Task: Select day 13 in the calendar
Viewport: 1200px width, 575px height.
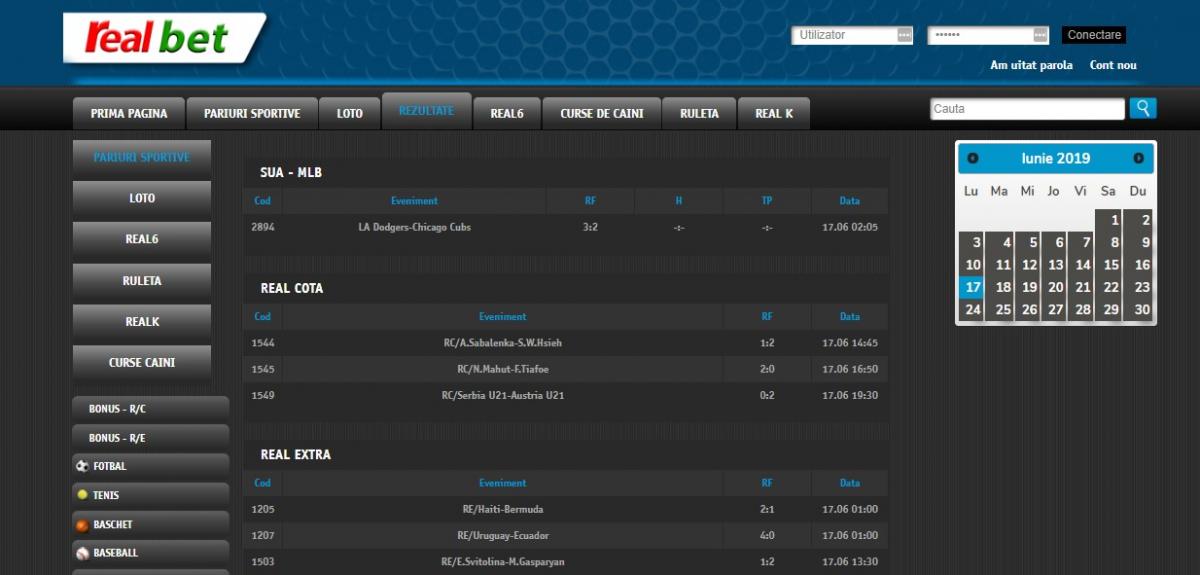Action: (1054, 265)
